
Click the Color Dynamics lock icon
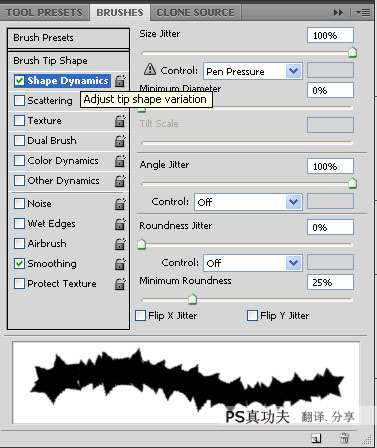[120, 161]
